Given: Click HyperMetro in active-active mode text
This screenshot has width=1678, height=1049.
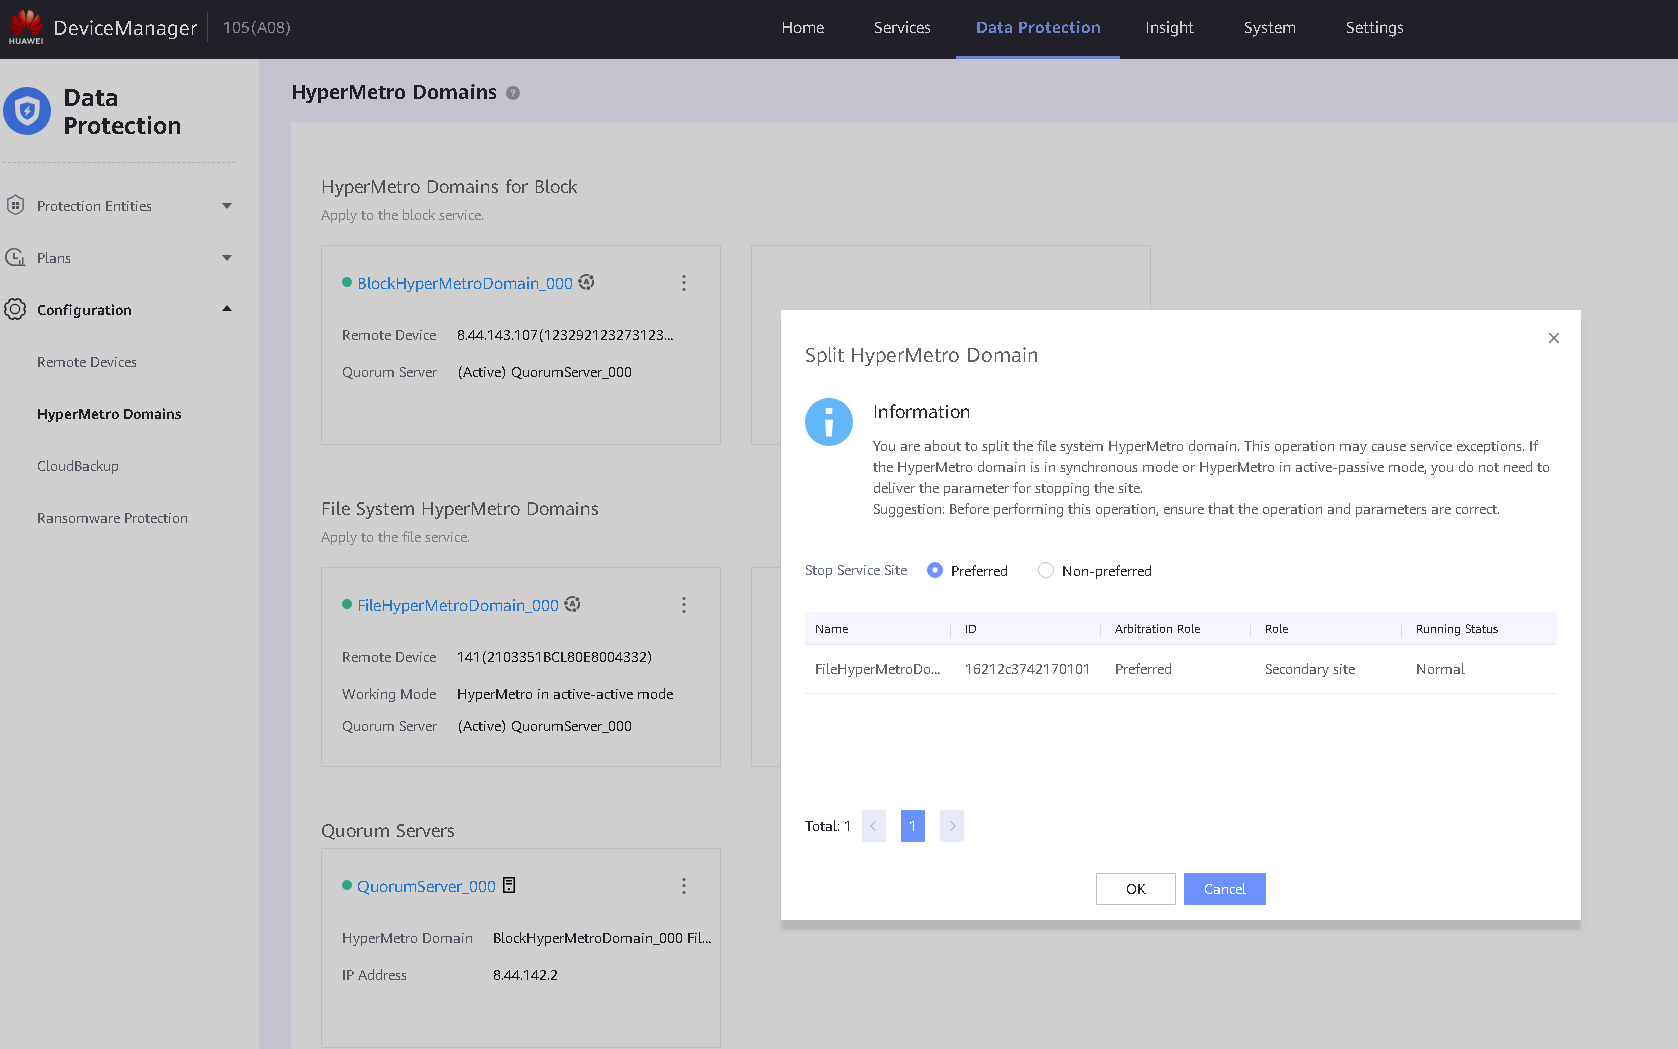Looking at the screenshot, I should tap(565, 694).
